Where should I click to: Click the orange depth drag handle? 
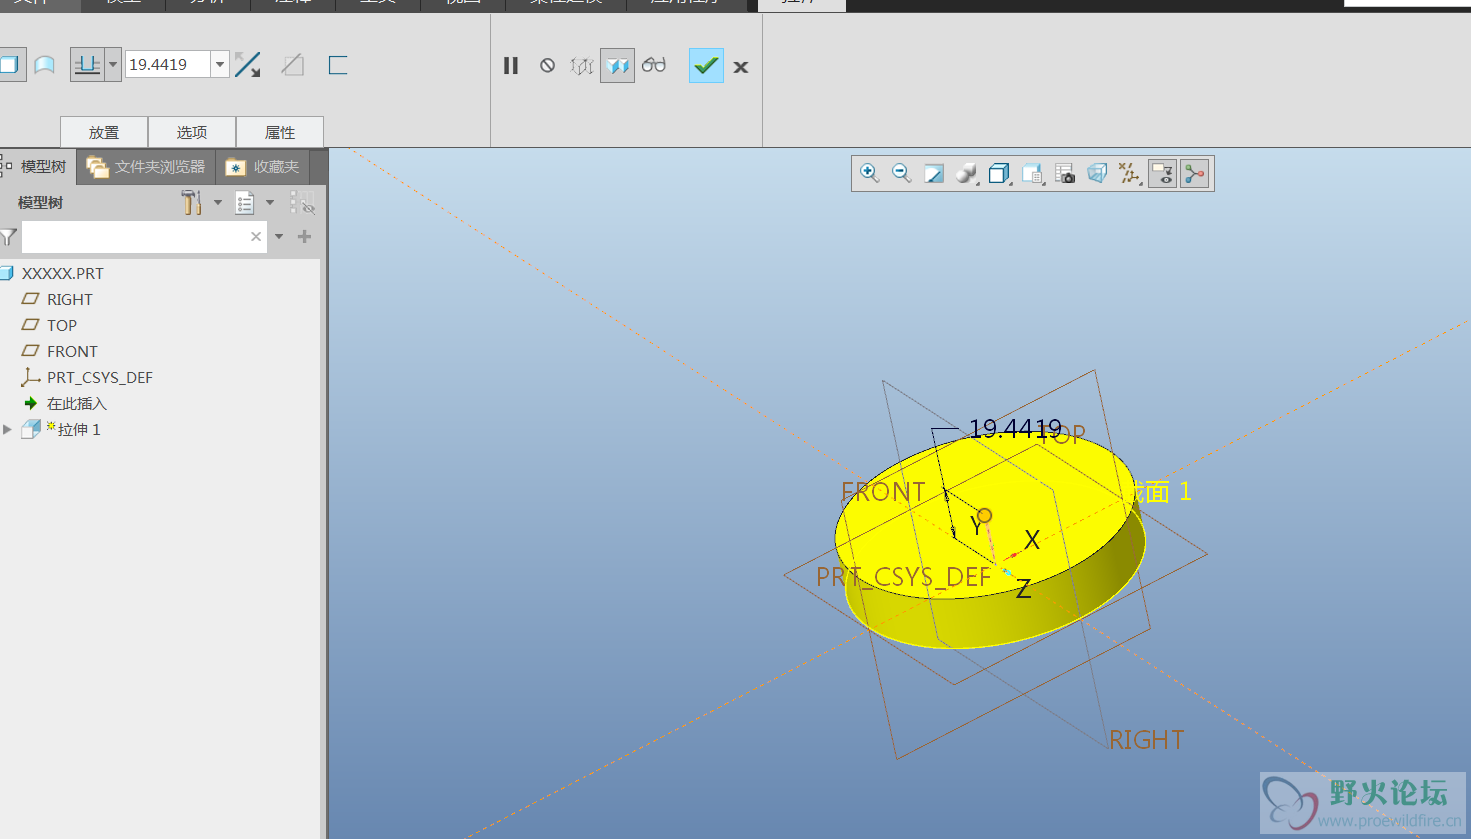[984, 515]
